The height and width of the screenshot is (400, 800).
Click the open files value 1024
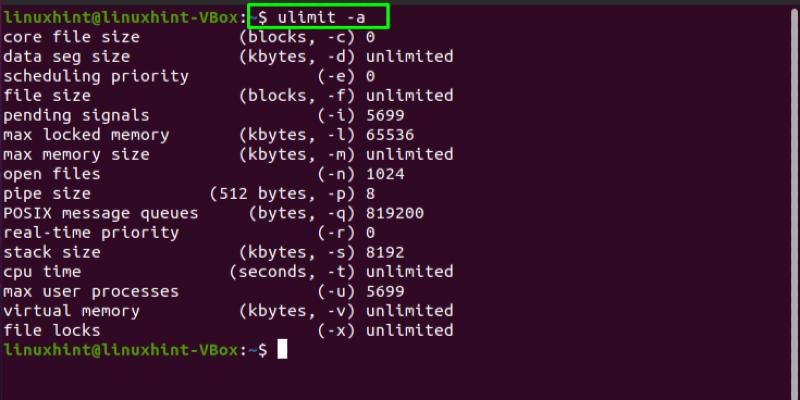coord(385,174)
